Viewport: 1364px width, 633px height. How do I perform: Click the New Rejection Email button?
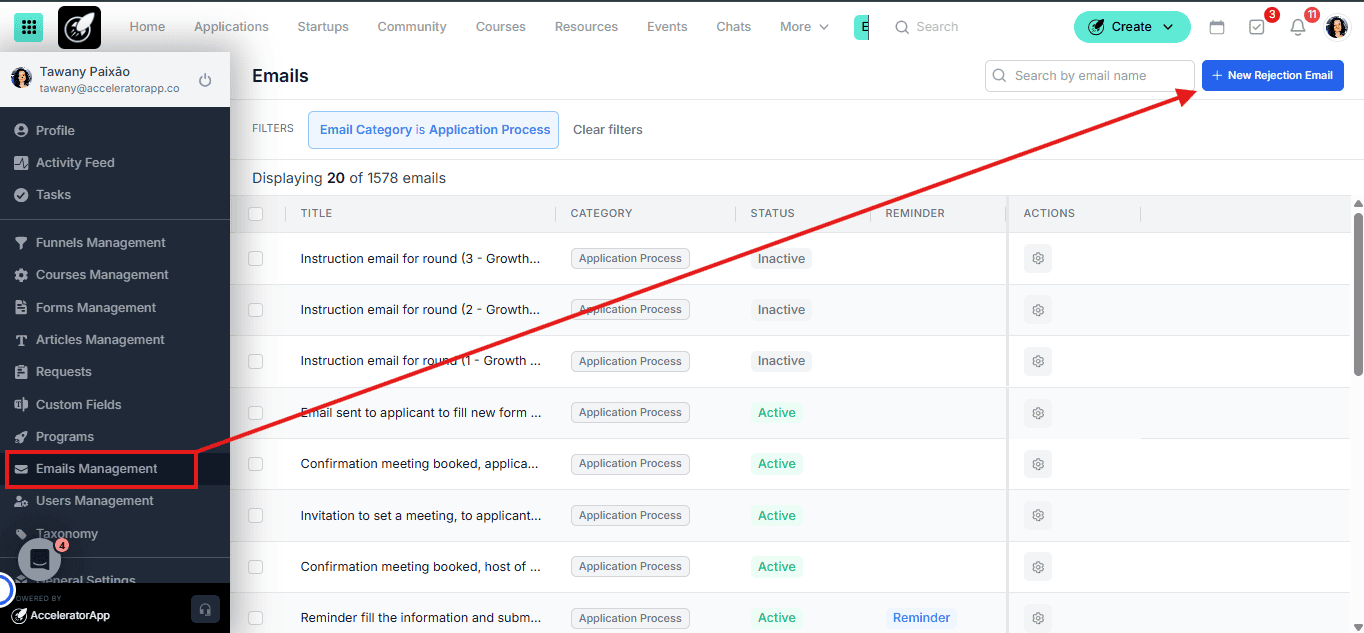point(1272,75)
